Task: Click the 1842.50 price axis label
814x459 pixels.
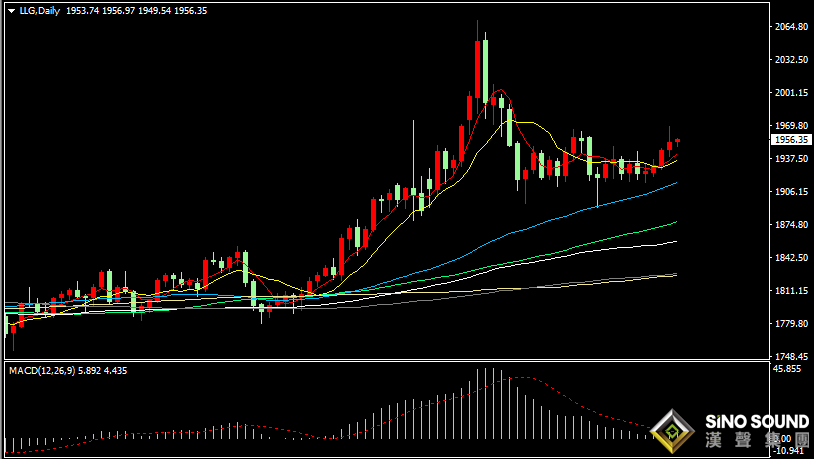Action: coord(792,258)
